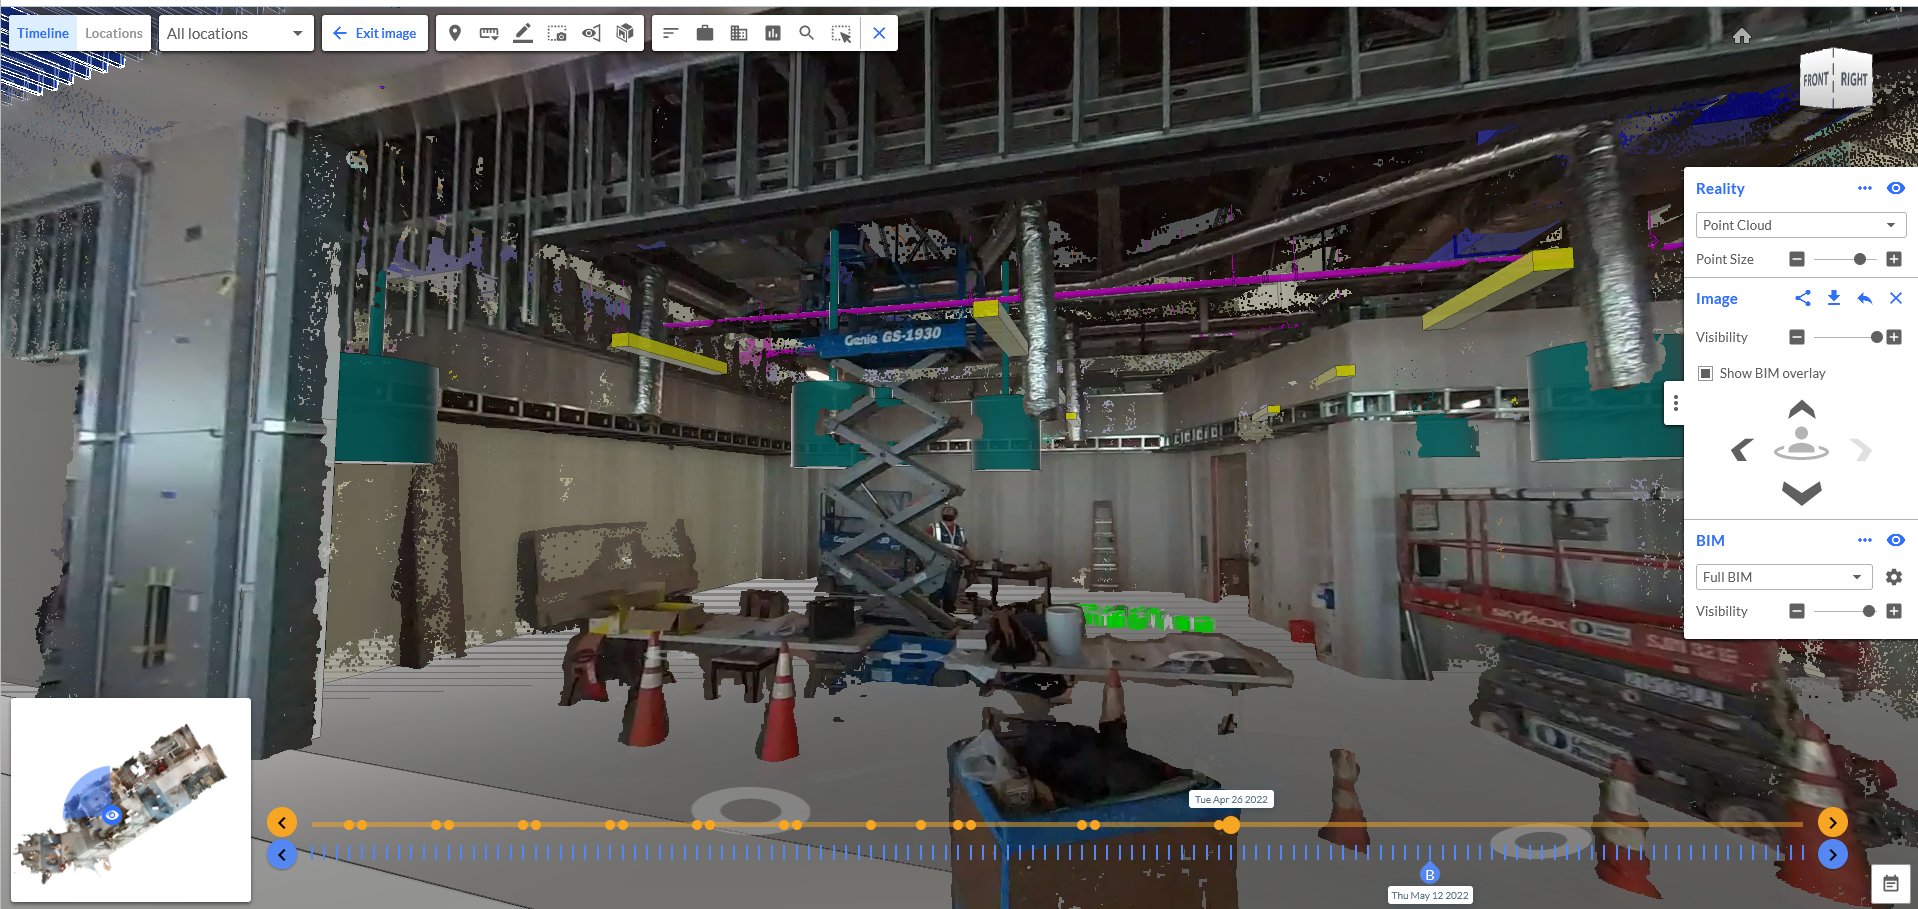Open the Reality panel more options menu
The width and height of the screenshot is (1918, 909).
click(1865, 188)
